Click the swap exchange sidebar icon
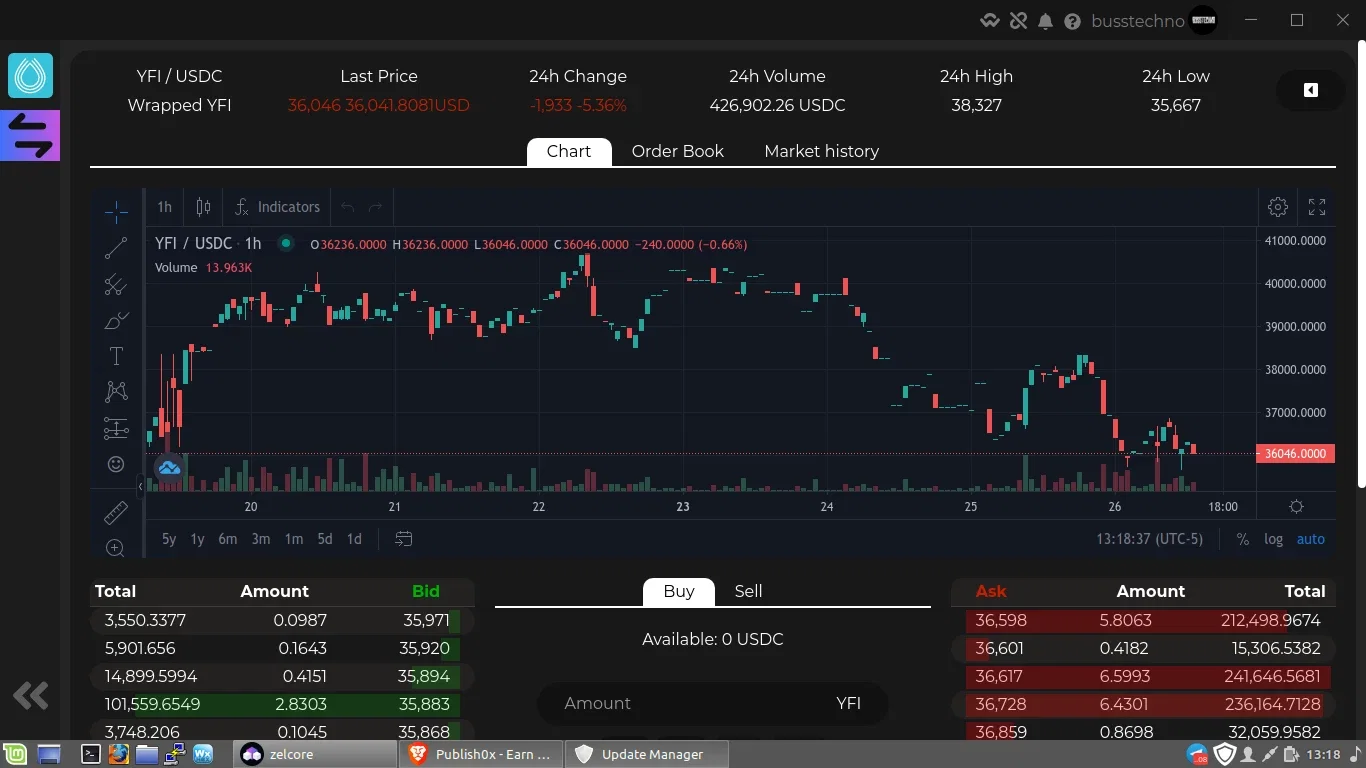 tap(31, 135)
